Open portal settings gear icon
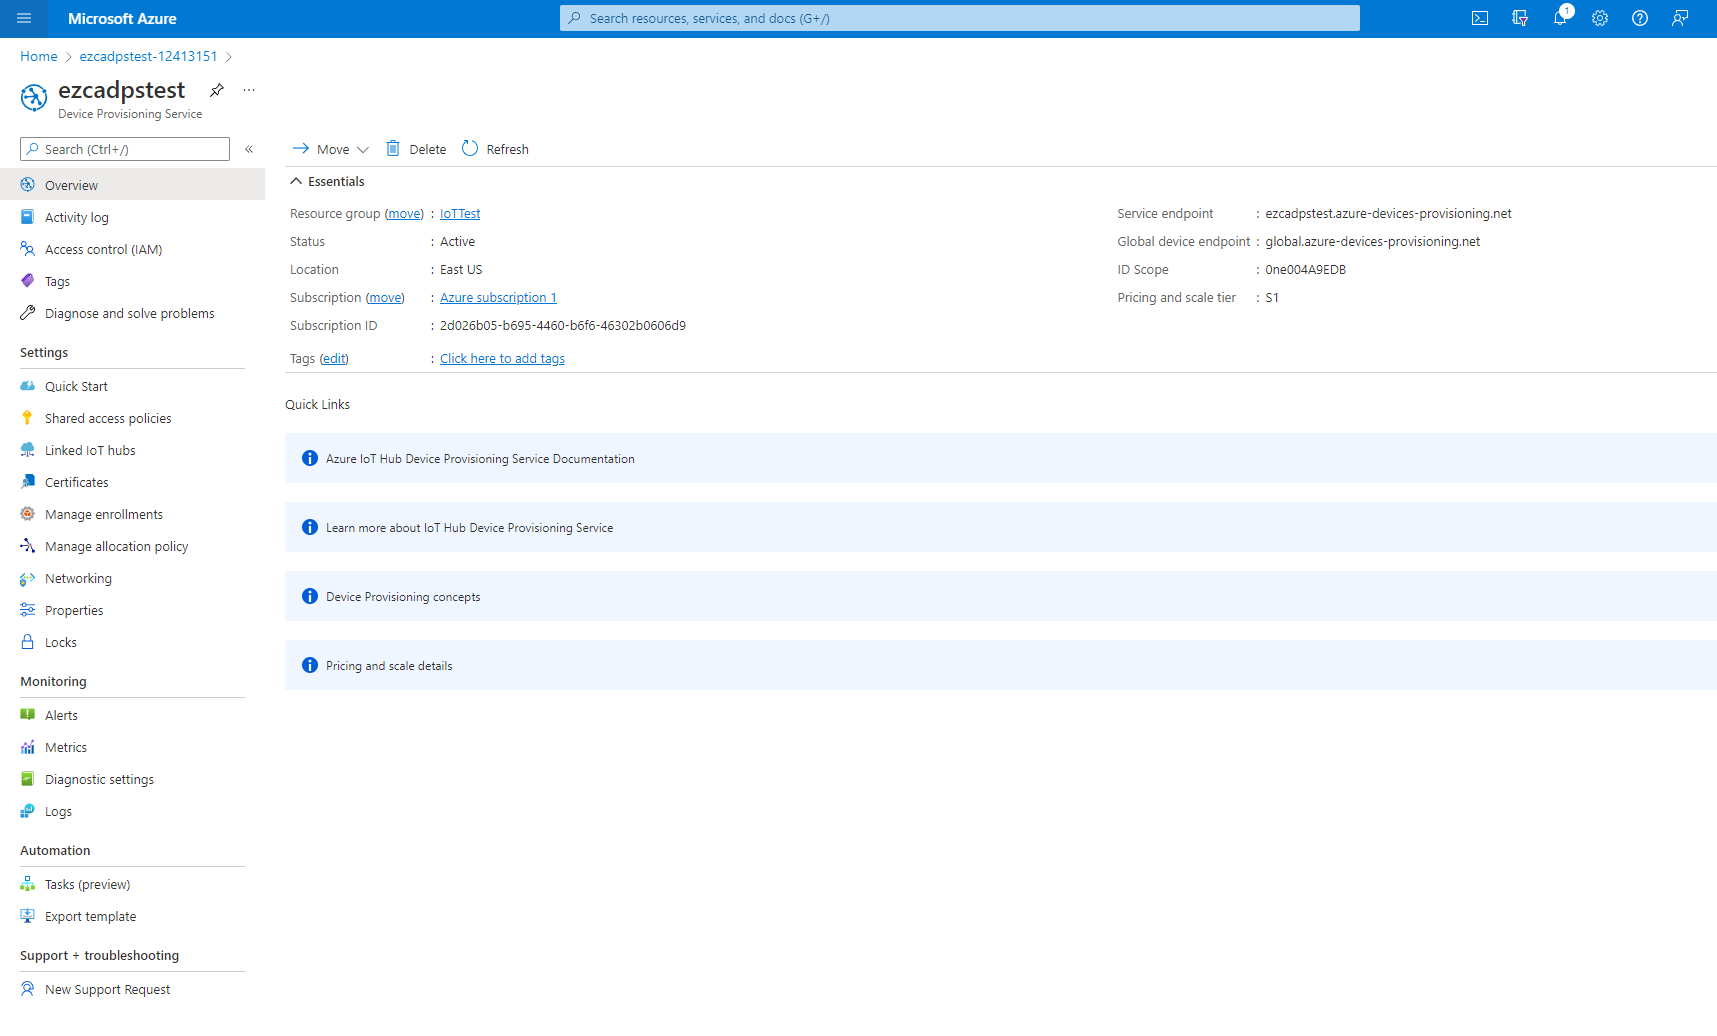Viewport: 1717px width, 1036px height. point(1600,18)
